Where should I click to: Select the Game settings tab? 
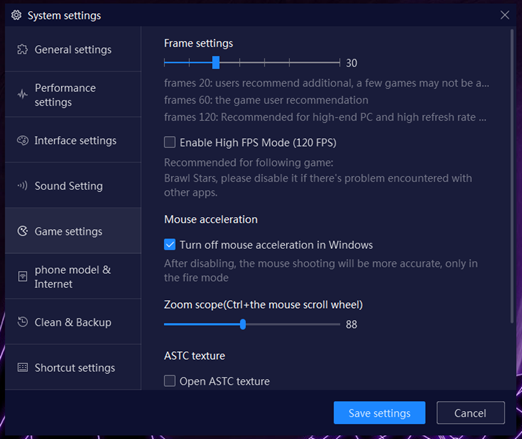pos(73,231)
